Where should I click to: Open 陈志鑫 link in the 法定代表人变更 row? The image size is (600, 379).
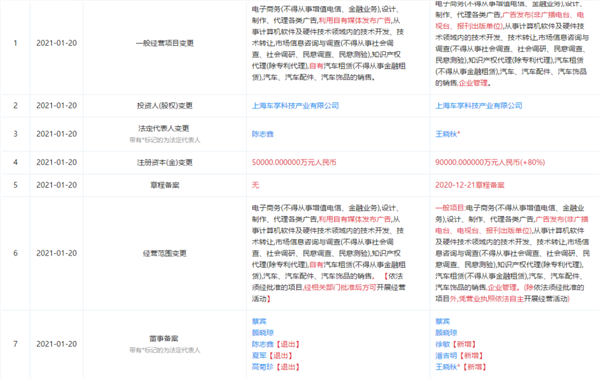click(262, 134)
